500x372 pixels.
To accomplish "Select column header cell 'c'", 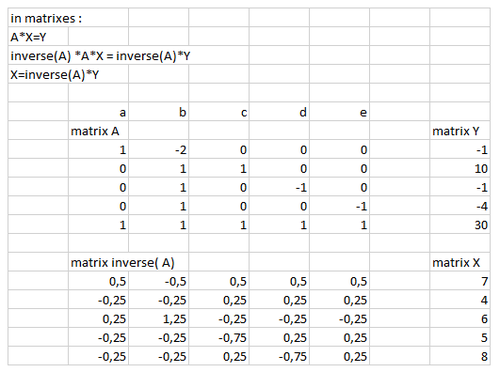I will coord(219,112).
